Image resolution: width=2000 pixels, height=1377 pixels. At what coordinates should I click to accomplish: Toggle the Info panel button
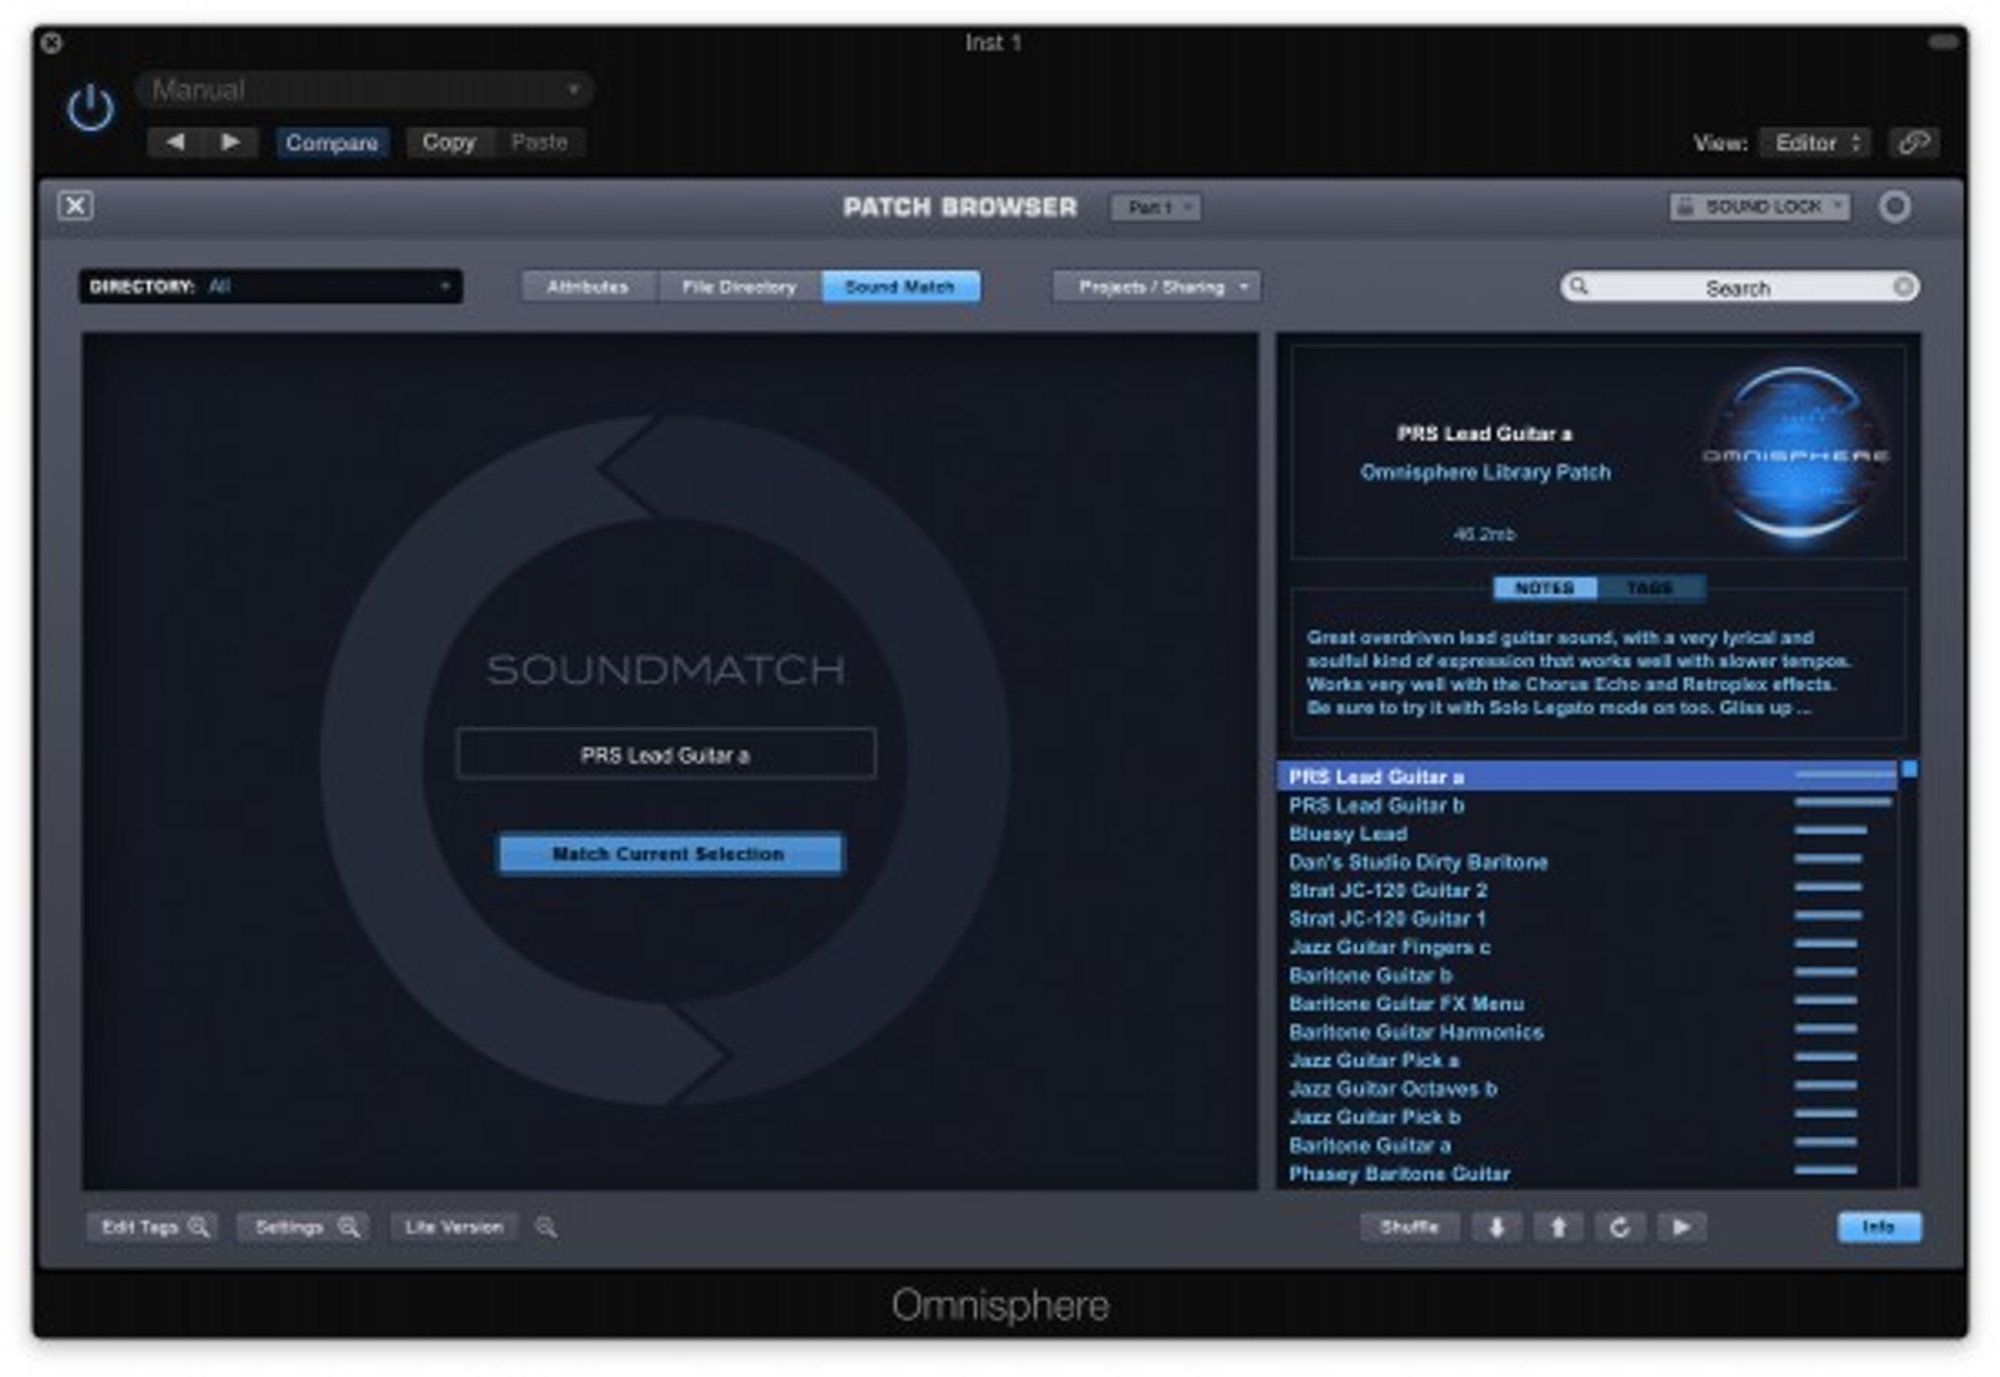(x=1879, y=1227)
